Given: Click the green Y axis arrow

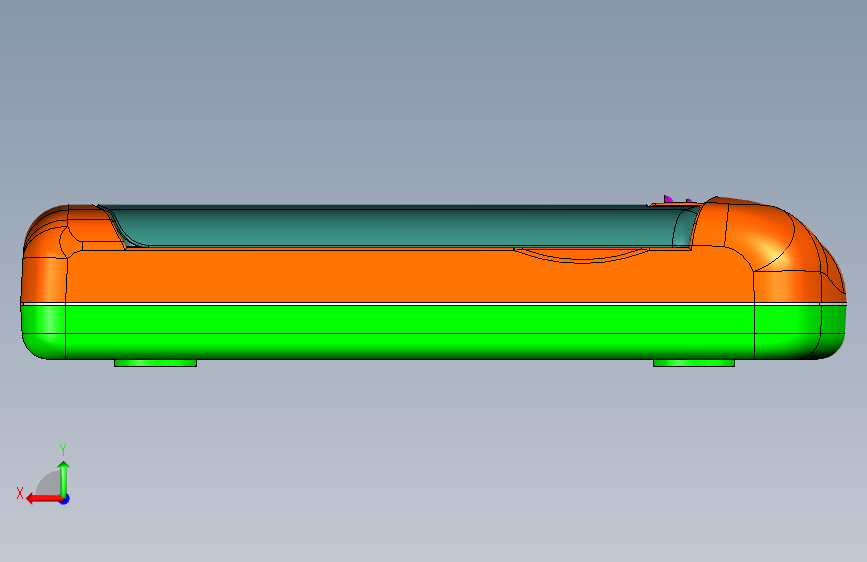Looking at the screenshot, I should (x=64, y=478).
